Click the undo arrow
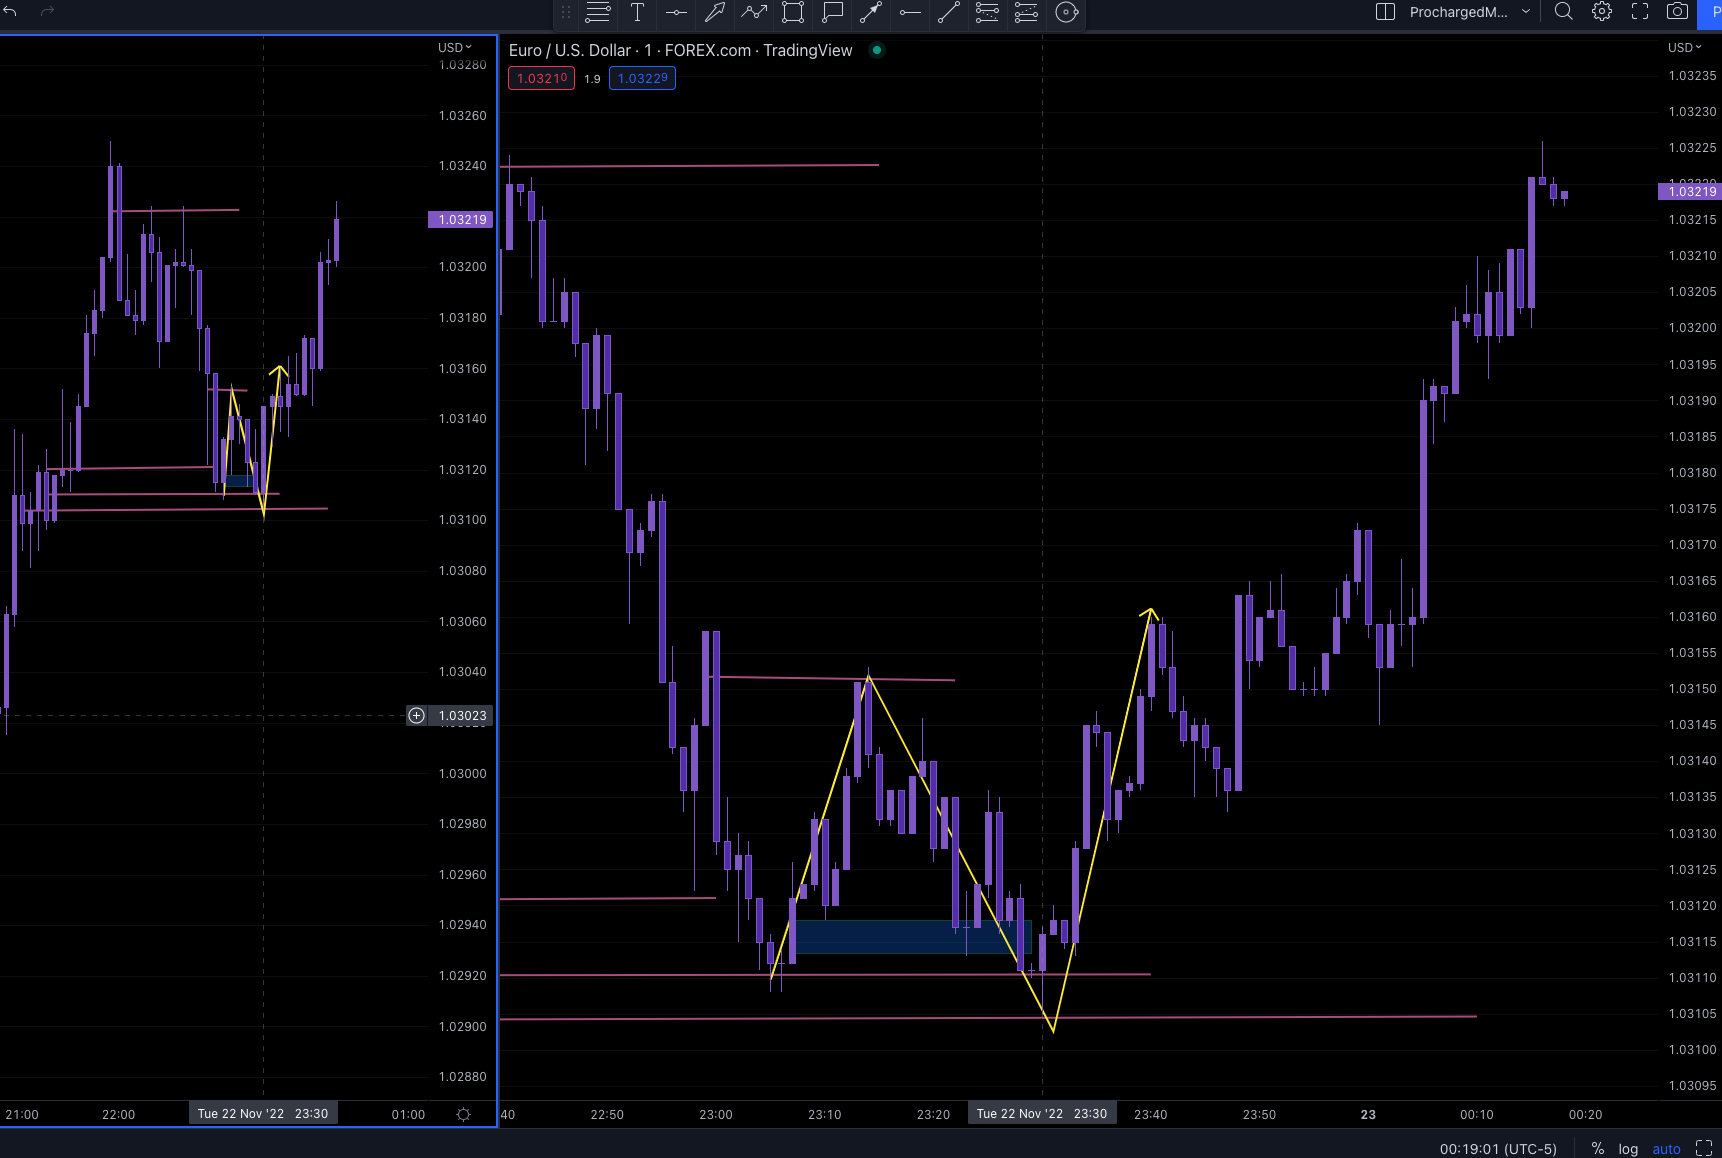 click(12, 12)
